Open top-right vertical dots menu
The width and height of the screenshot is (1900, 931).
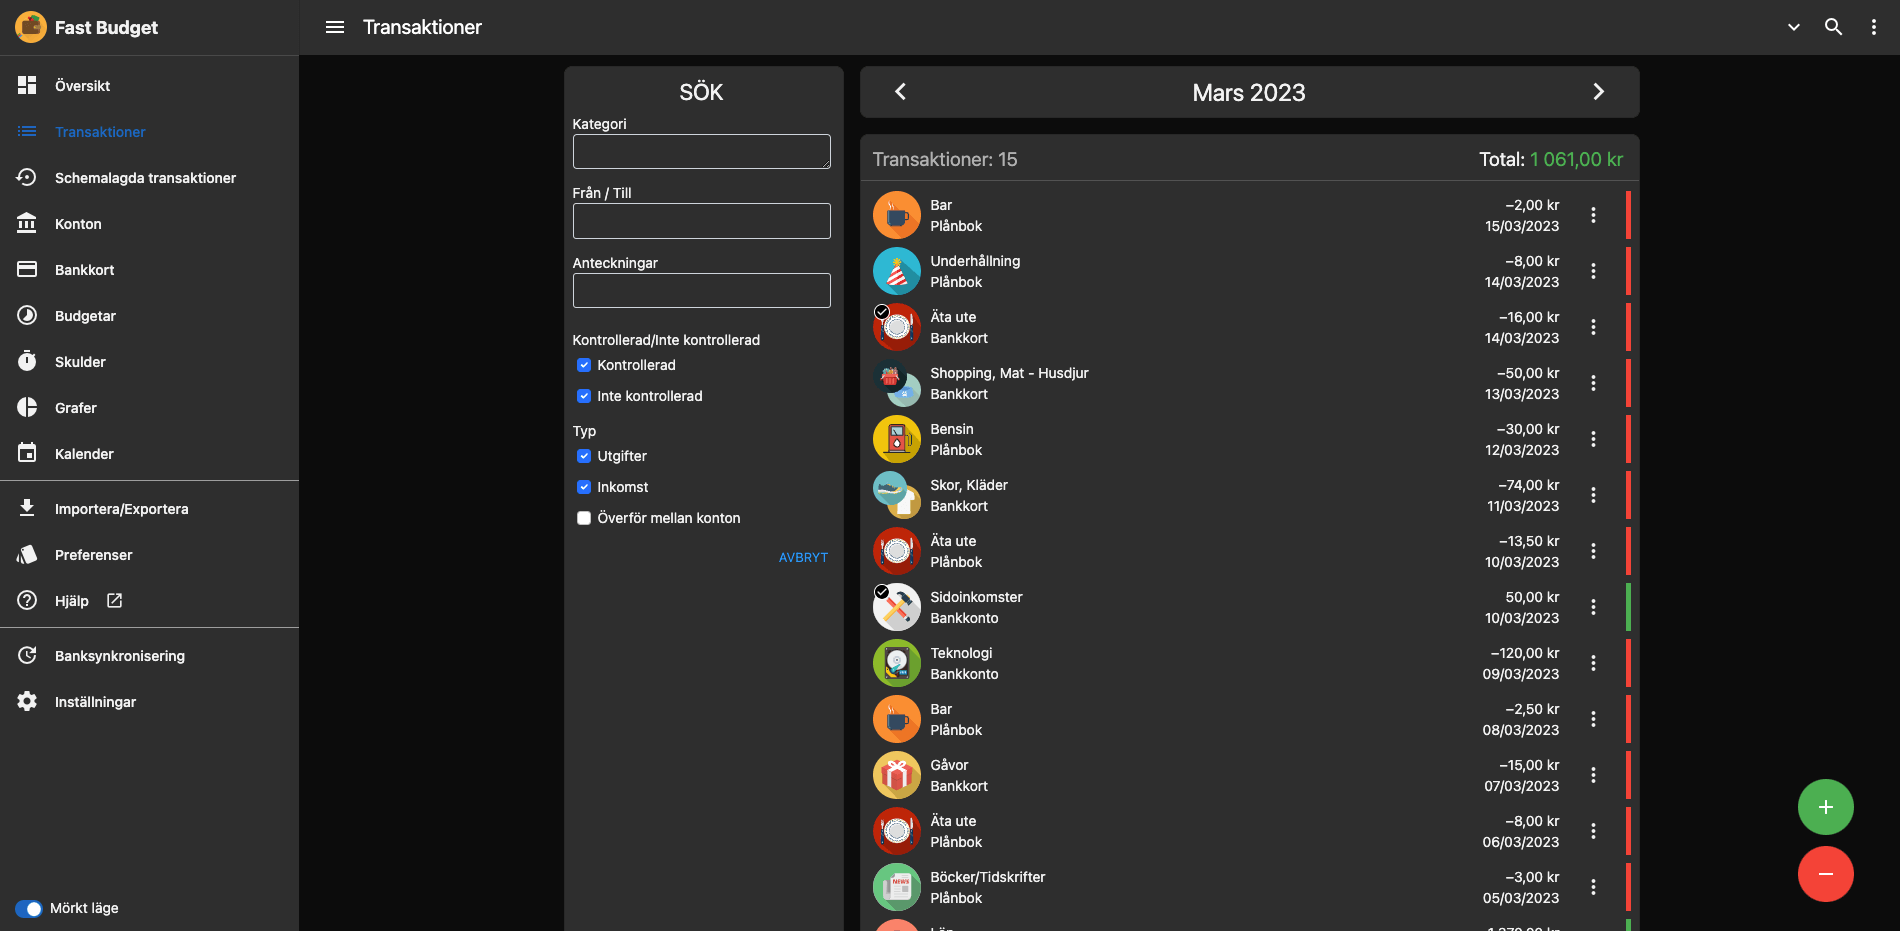pos(1873,27)
